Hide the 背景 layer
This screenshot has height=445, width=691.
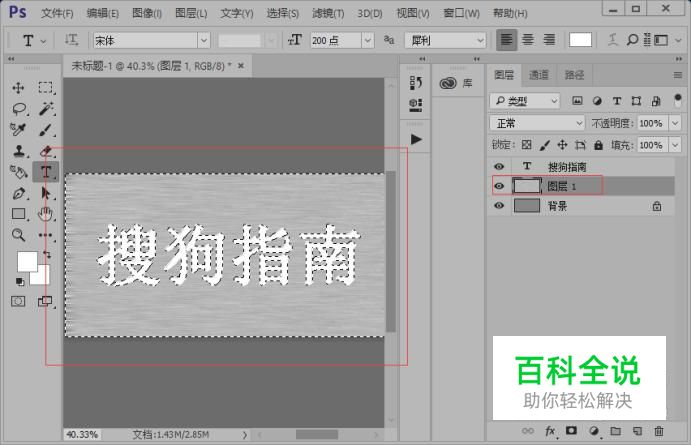[499, 205]
